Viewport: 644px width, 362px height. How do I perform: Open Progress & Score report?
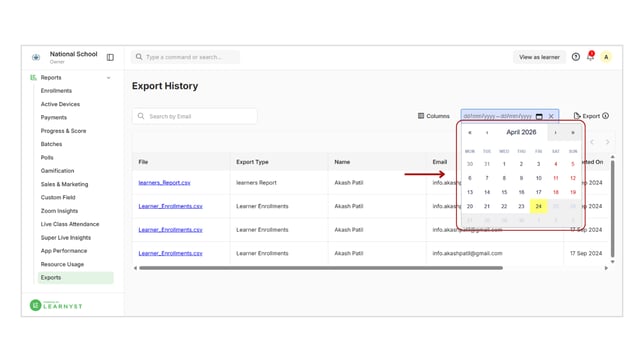pyautogui.click(x=63, y=131)
